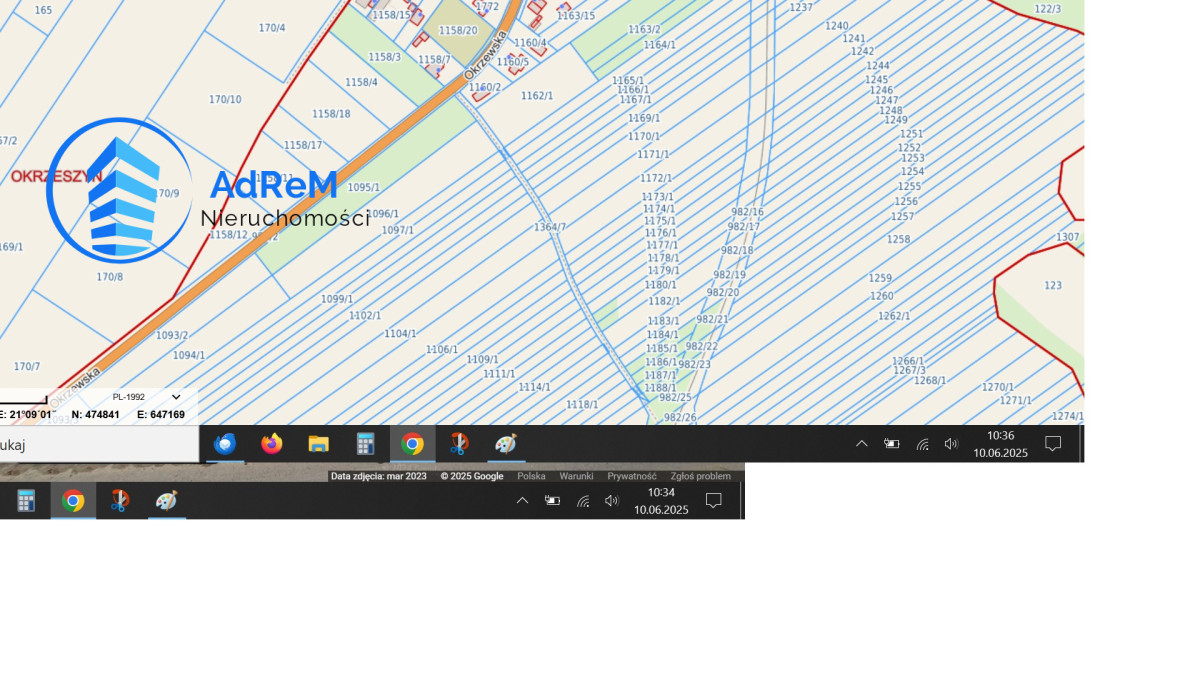Click parcel label 1270/1
The height and width of the screenshot is (675, 1200).
point(998,387)
